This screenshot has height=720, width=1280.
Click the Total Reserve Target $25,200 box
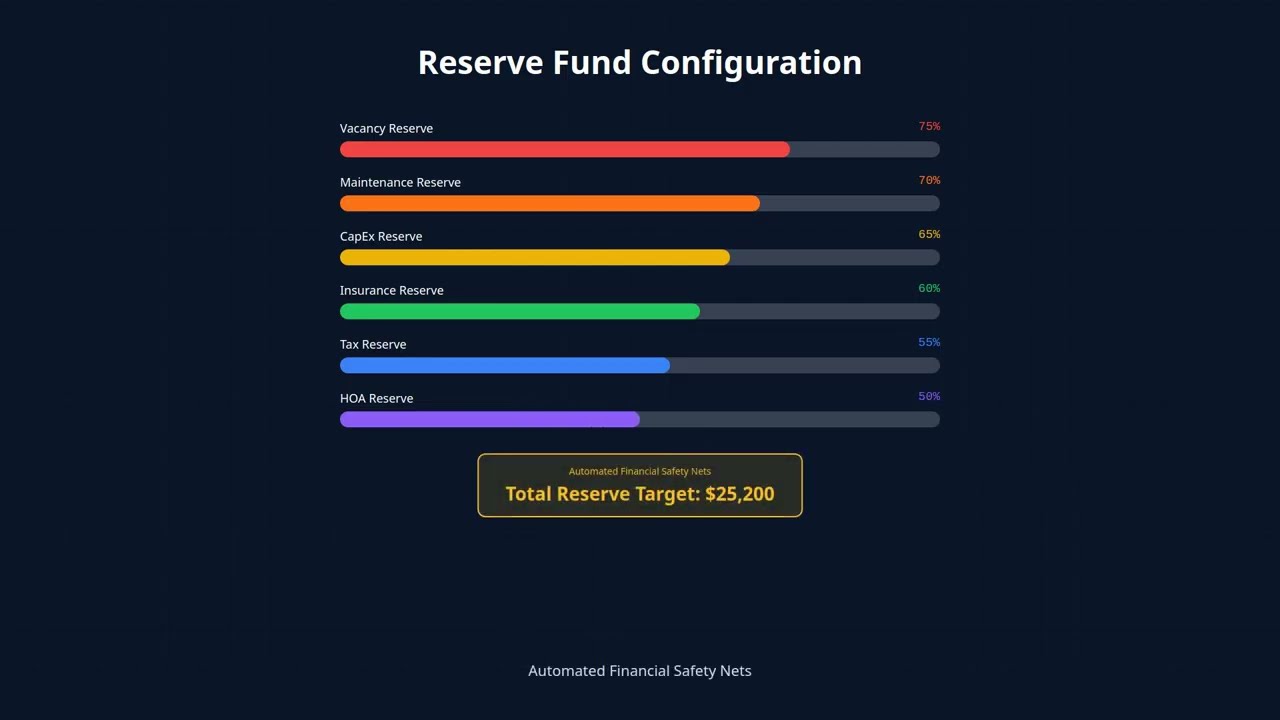[640, 486]
